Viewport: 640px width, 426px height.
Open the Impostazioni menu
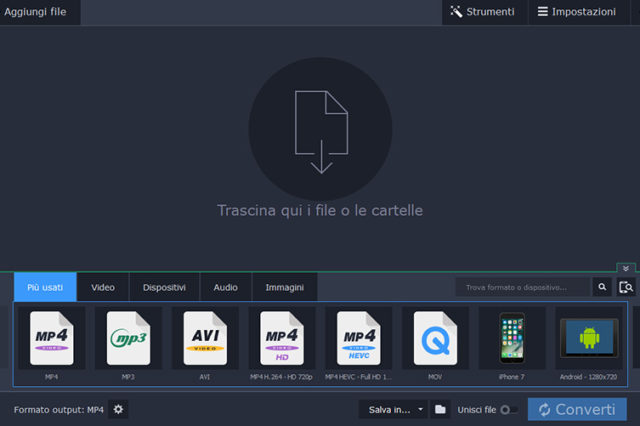coord(577,12)
